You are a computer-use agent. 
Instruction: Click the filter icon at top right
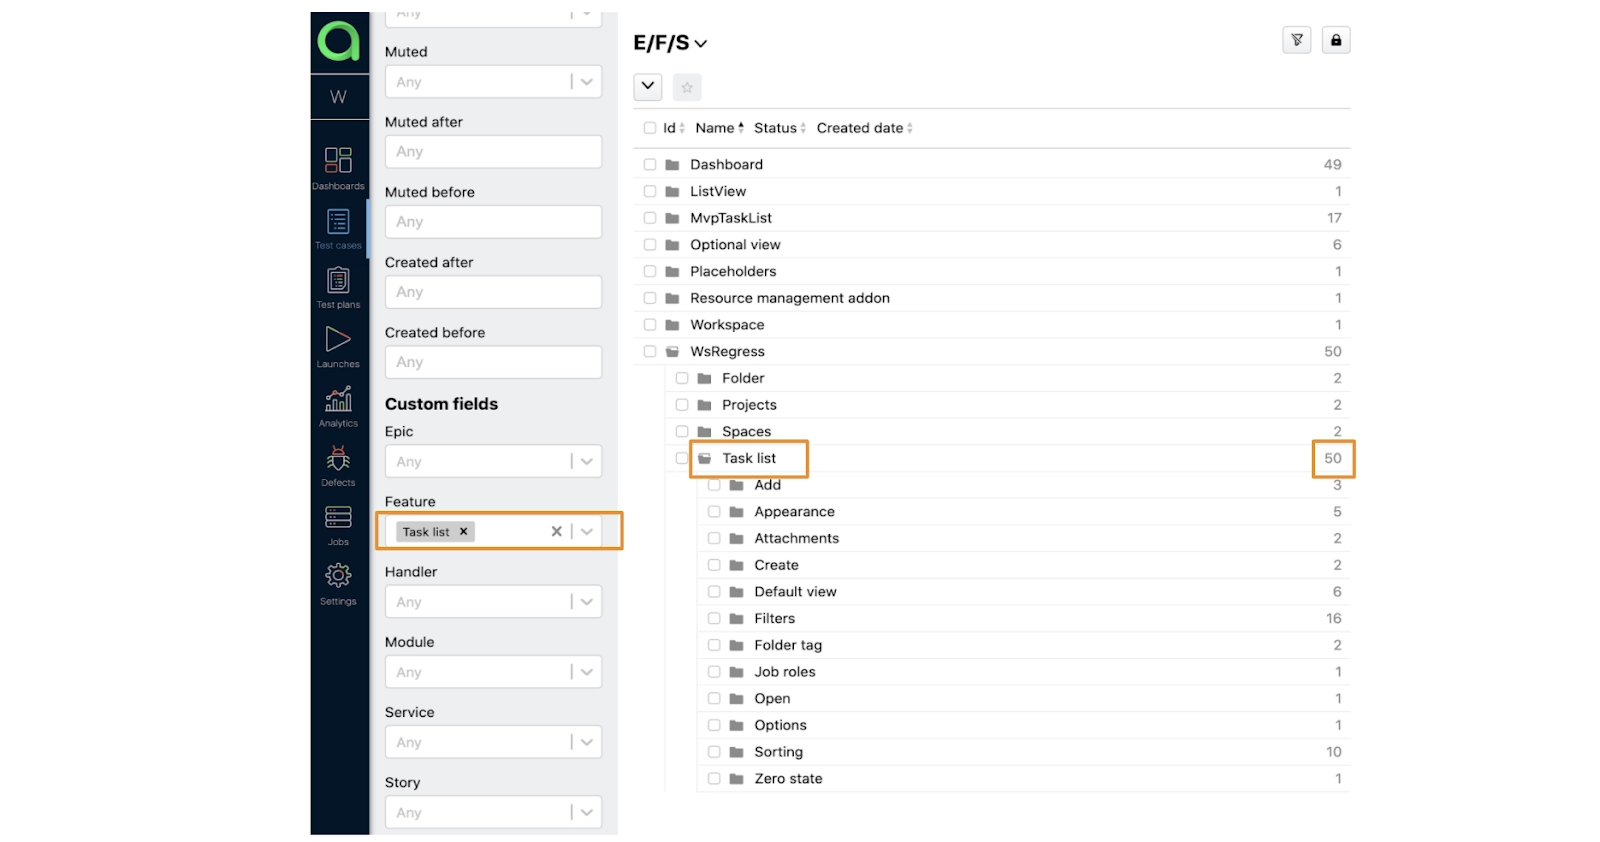pyautogui.click(x=1297, y=40)
